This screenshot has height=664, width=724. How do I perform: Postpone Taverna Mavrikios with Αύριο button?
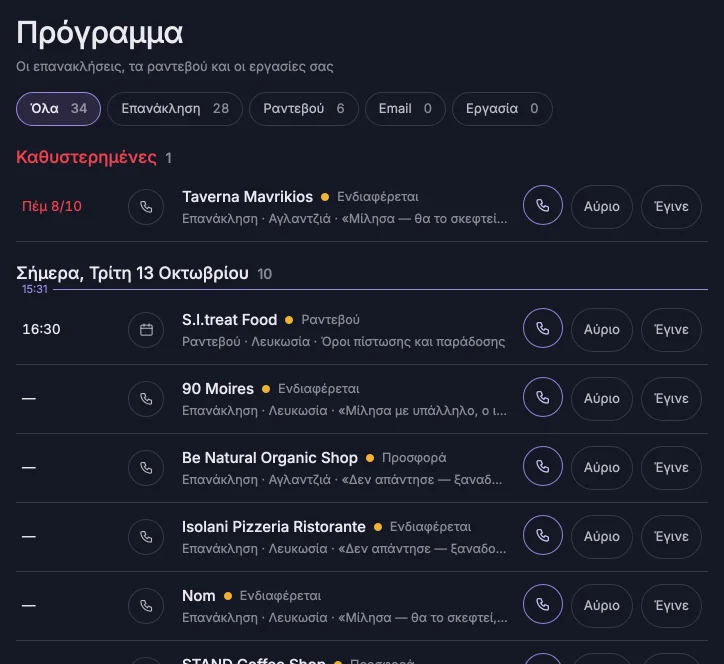pos(602,207)
